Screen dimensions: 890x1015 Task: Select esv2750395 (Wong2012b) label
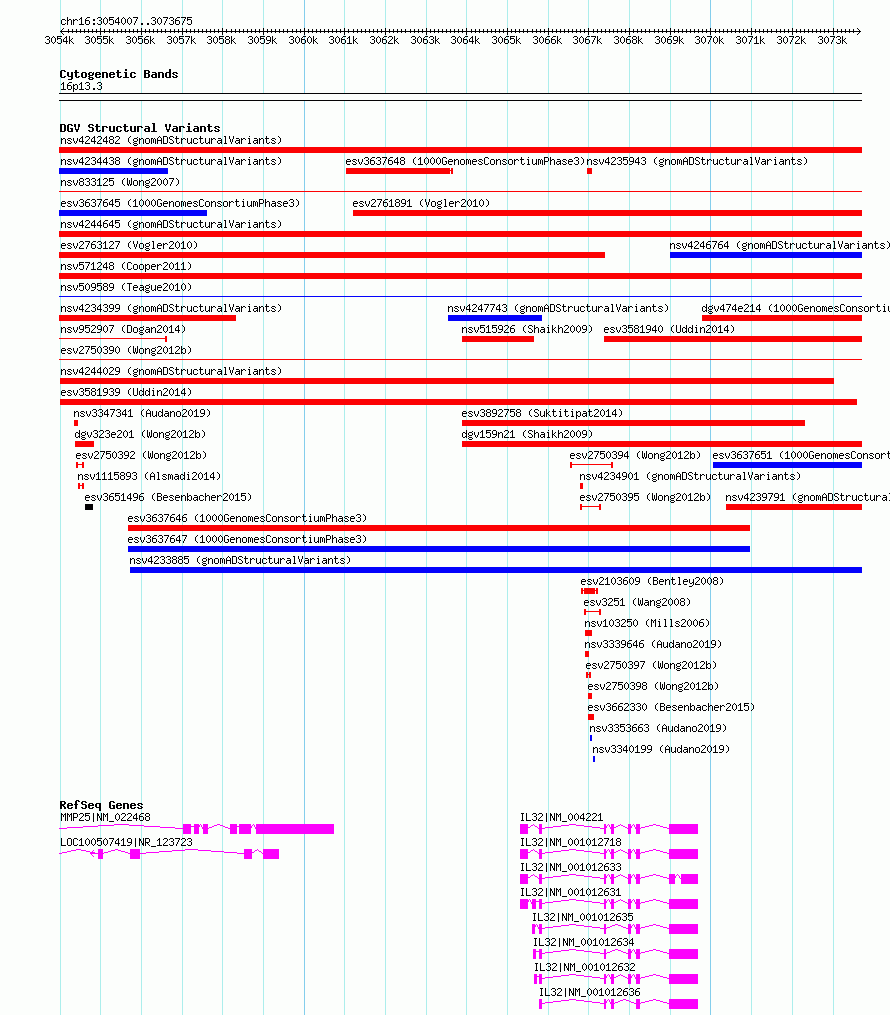pyautogui.click(x=645, y=497)
